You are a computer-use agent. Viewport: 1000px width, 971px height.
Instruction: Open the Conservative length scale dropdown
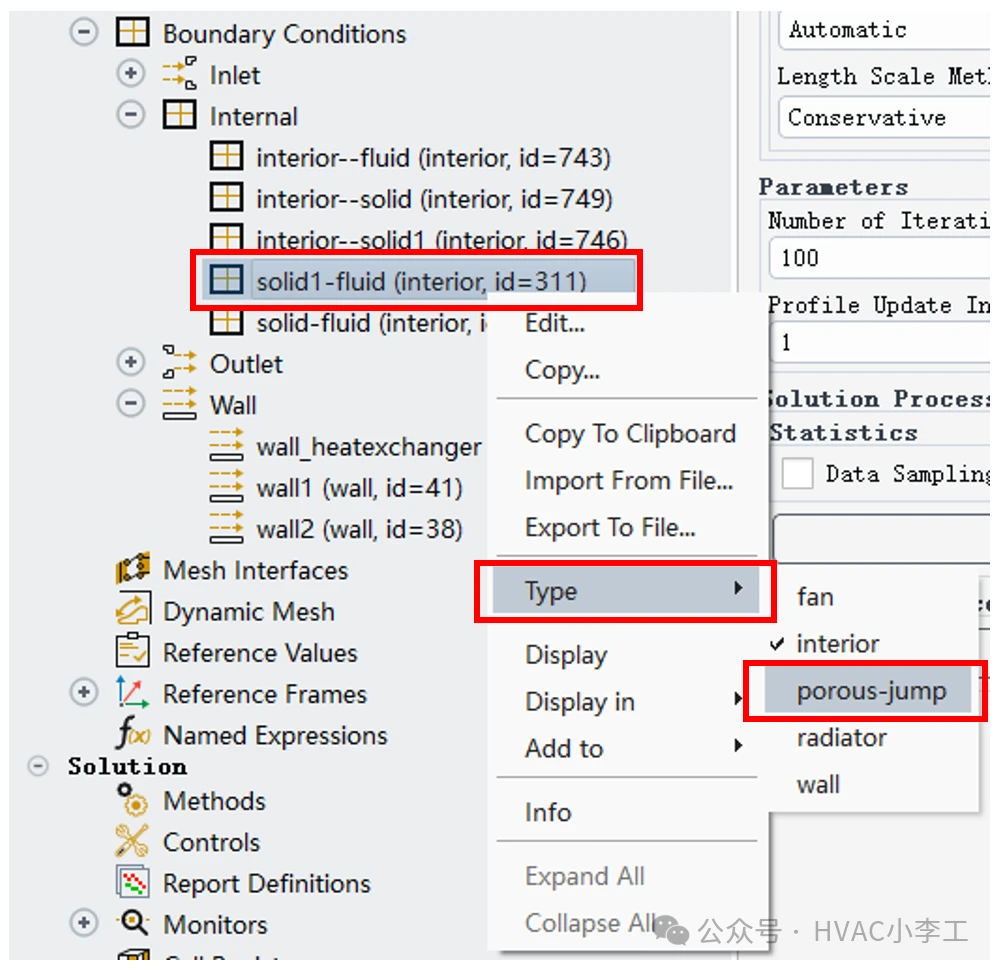880,118
